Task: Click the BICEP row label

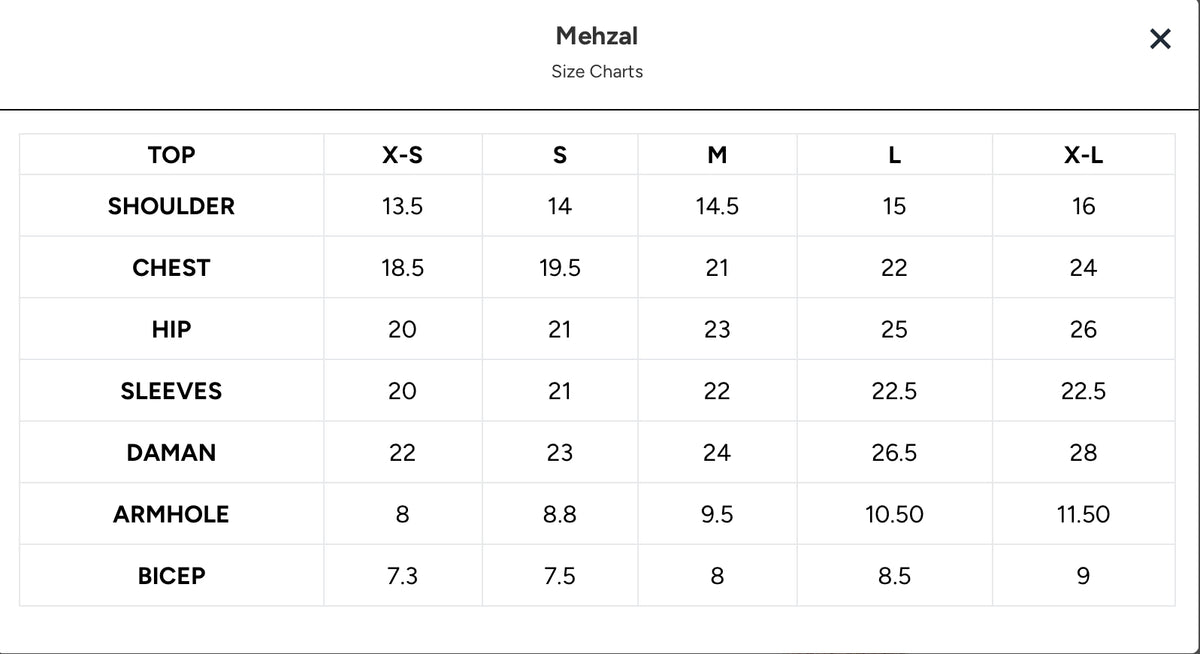Action: pyautogui.click(x=171, y=576)
